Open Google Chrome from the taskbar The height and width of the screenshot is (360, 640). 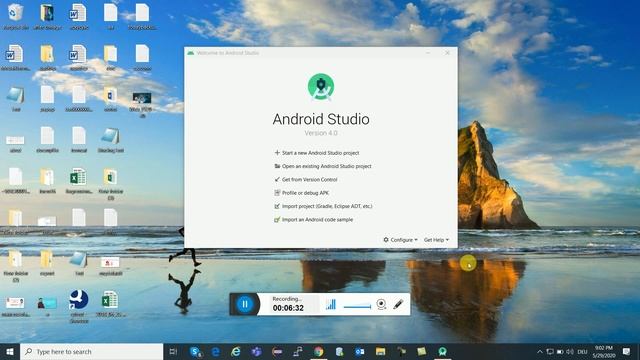point(318,351)
